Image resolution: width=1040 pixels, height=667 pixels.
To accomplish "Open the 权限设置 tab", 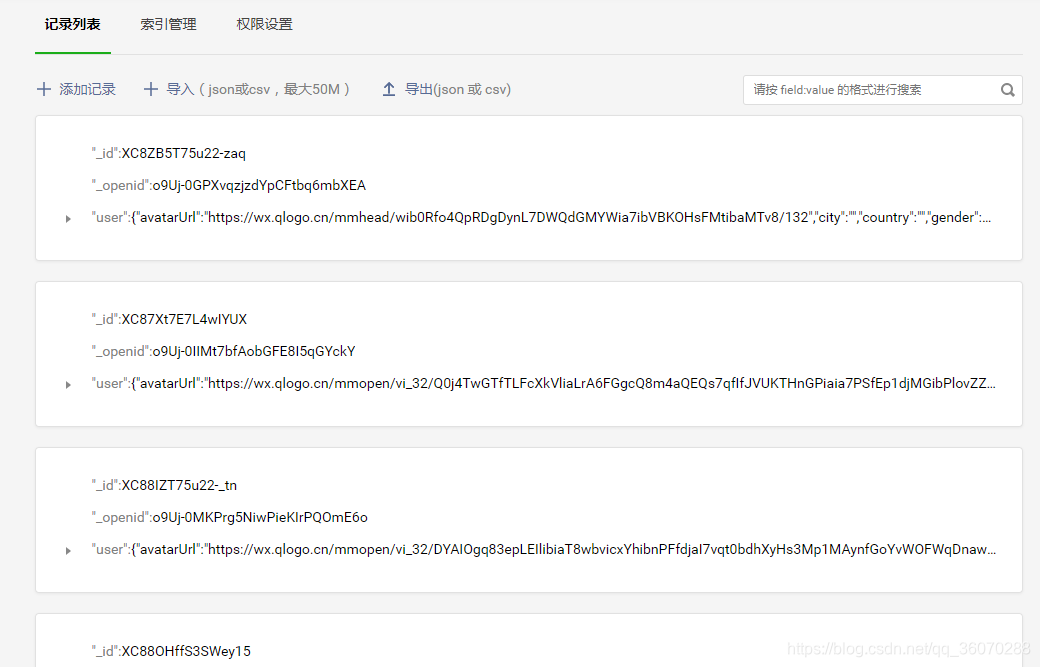I will (x=265, y=25).
